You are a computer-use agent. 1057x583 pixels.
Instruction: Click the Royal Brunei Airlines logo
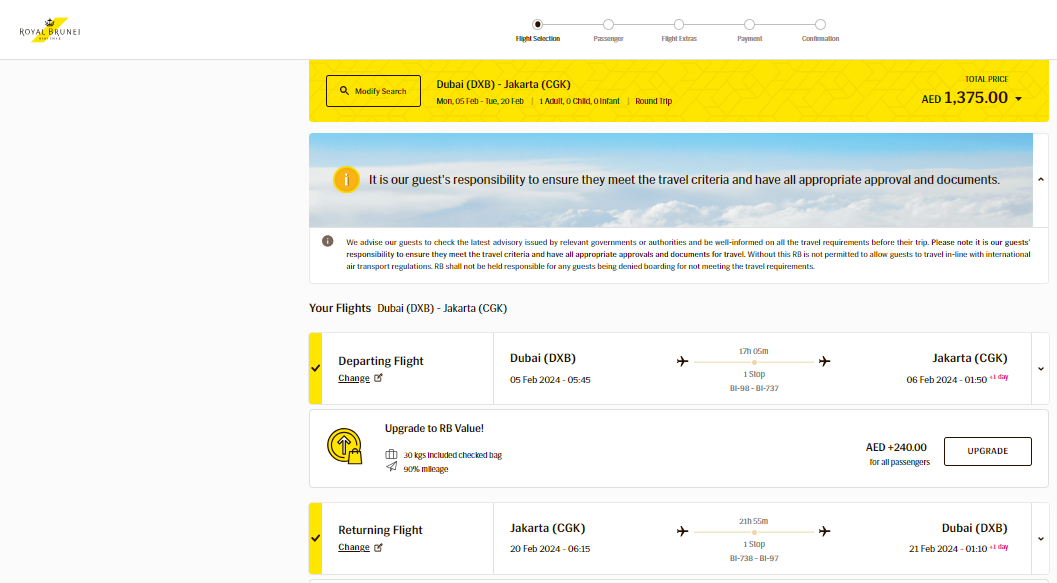[50, 30]
